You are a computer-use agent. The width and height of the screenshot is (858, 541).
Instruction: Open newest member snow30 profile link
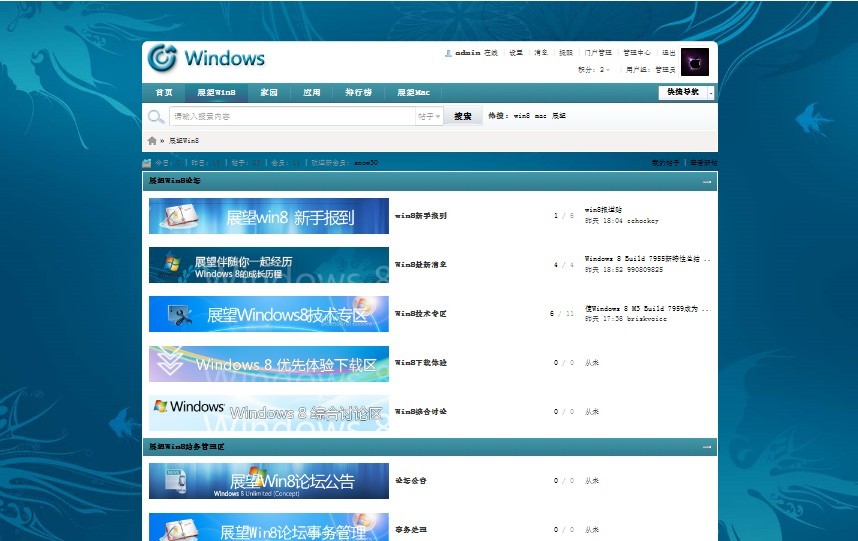coord(366,163)
